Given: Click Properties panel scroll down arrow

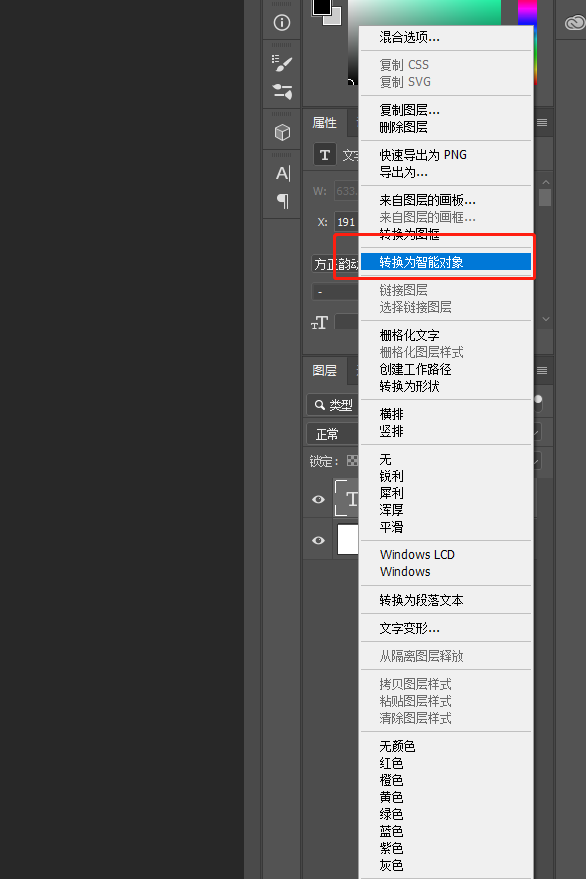Looking at the screenshot, I should tap(546, 319).
